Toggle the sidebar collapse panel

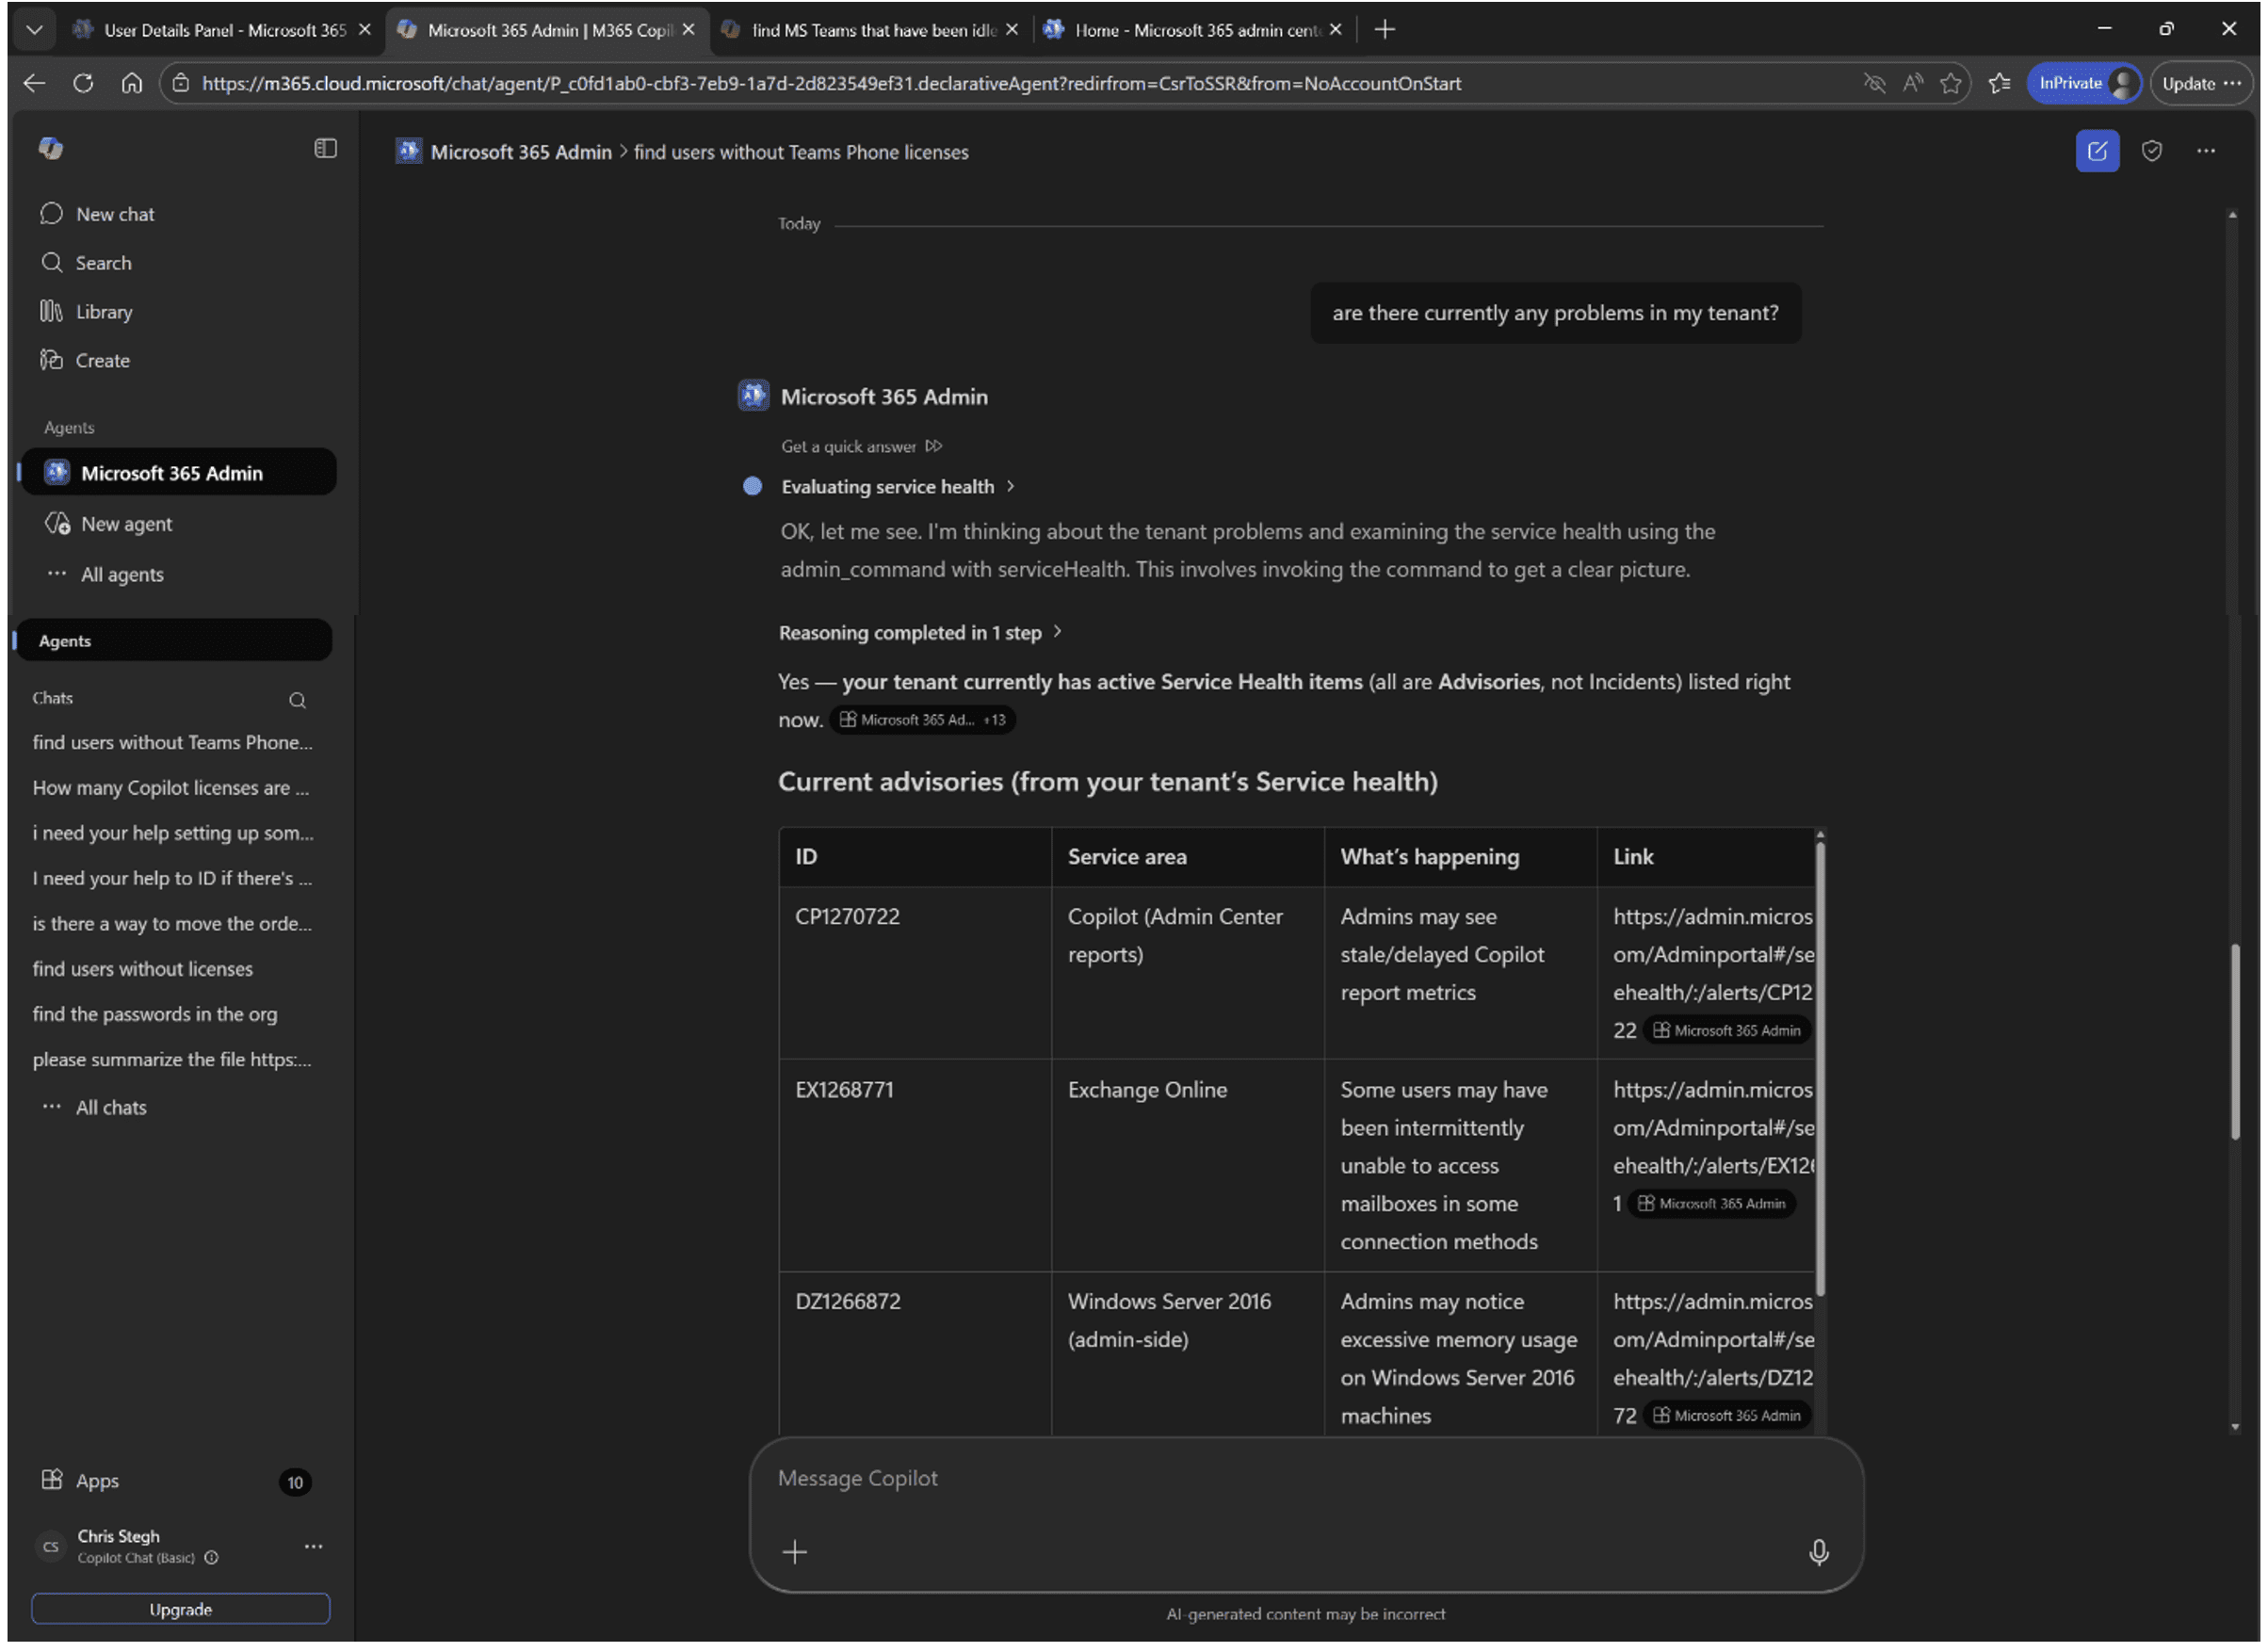click(325, 149)
